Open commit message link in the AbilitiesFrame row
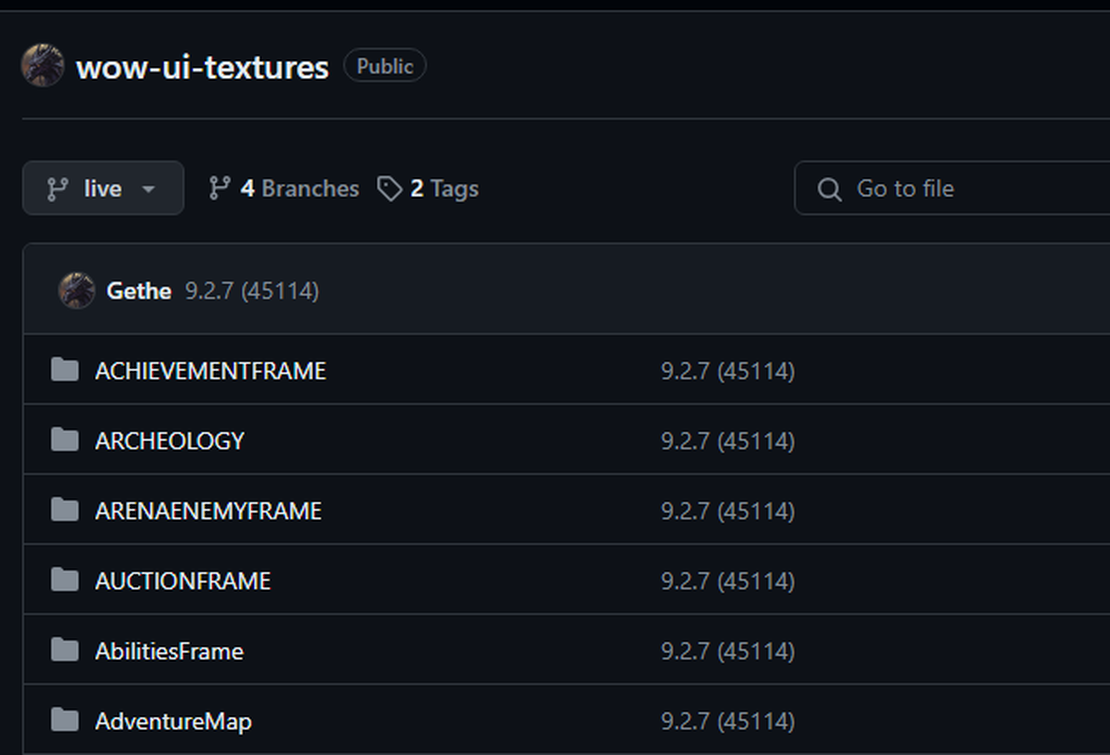Screen dimensions: 1110x755 point(727,651)
